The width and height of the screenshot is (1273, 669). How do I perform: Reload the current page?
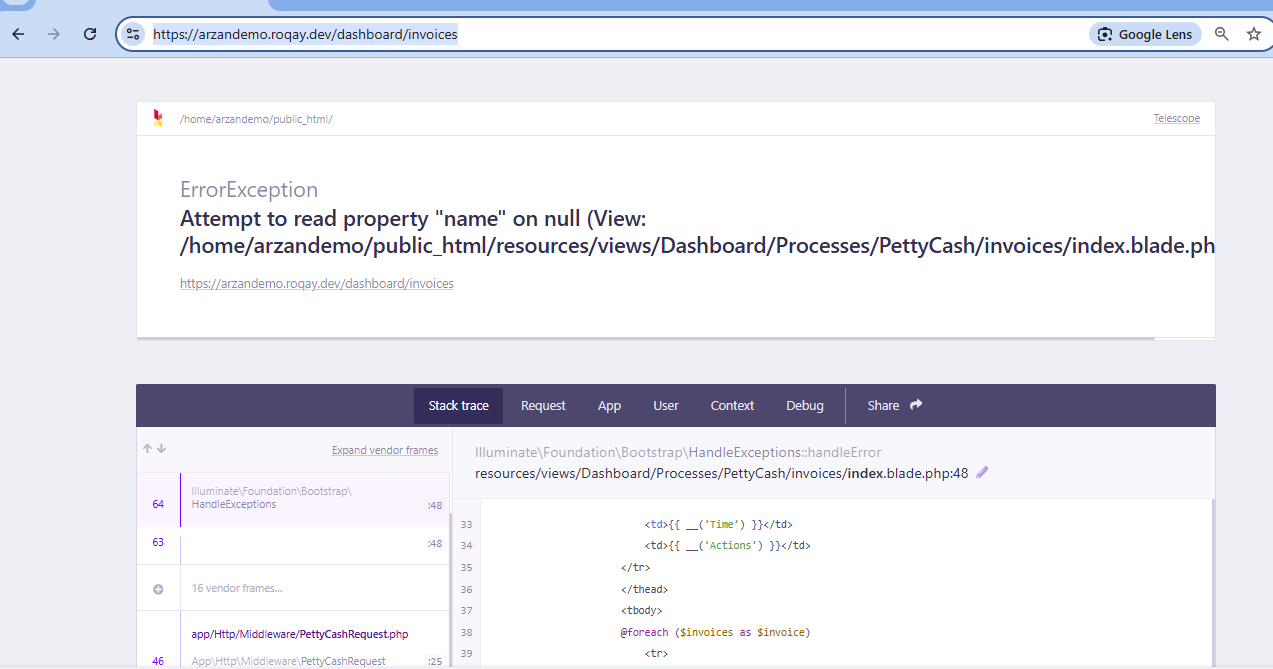coord(90,34)
